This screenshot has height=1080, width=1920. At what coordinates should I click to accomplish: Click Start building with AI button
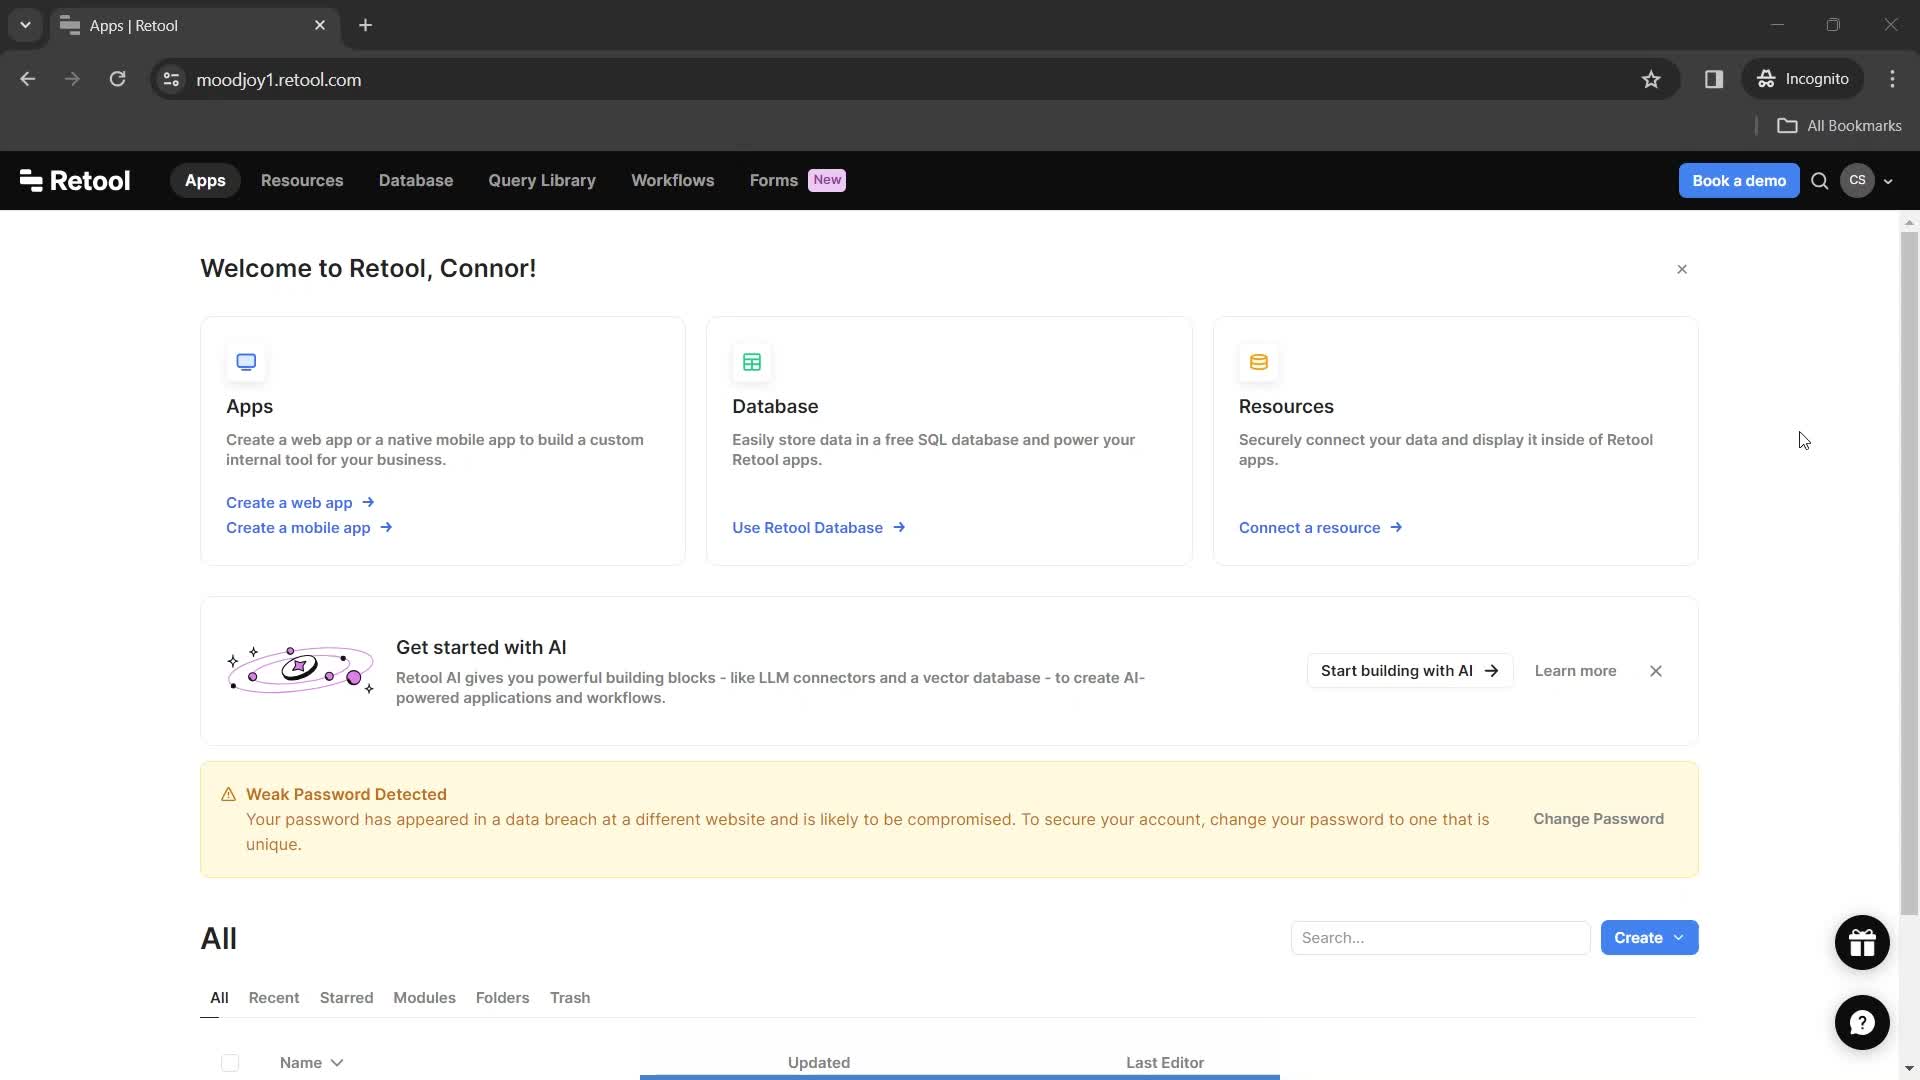1410,671
